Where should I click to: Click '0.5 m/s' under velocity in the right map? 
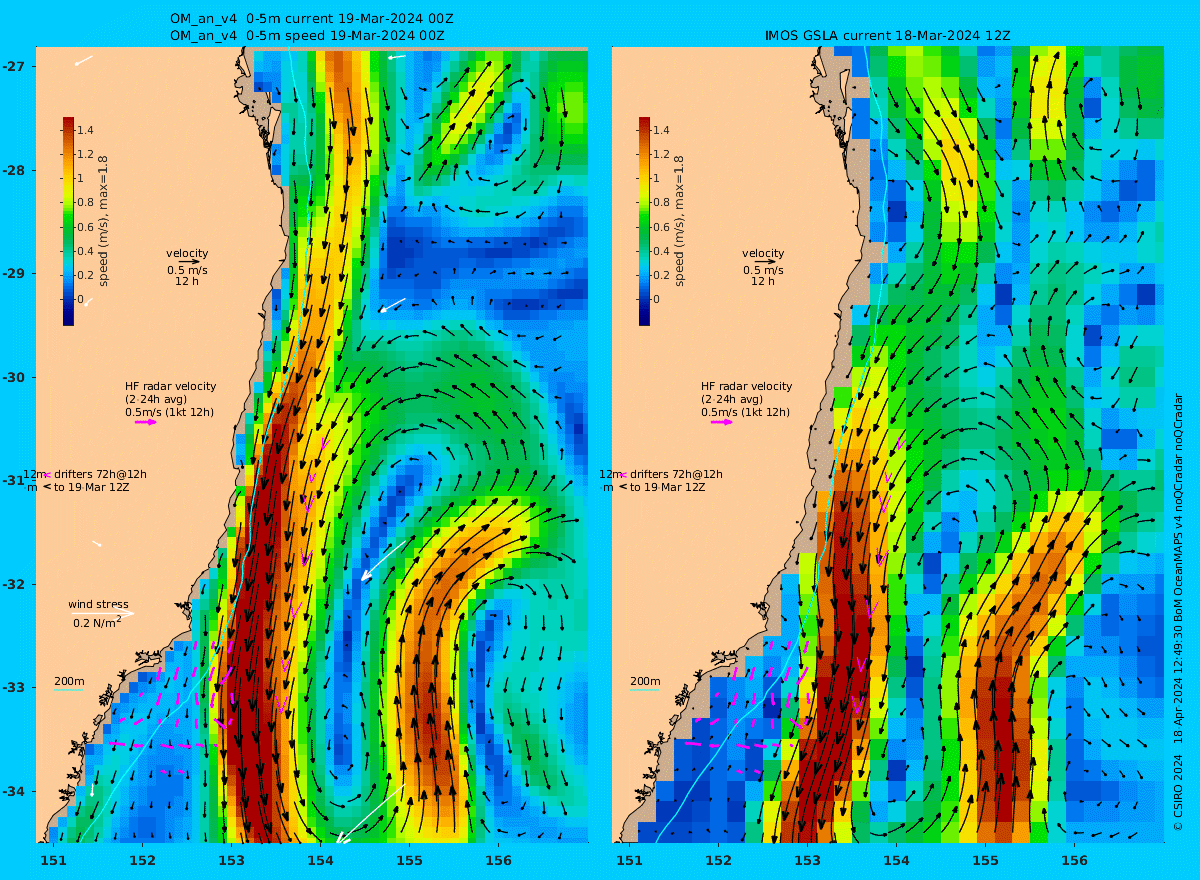click(x=763, y=270)
